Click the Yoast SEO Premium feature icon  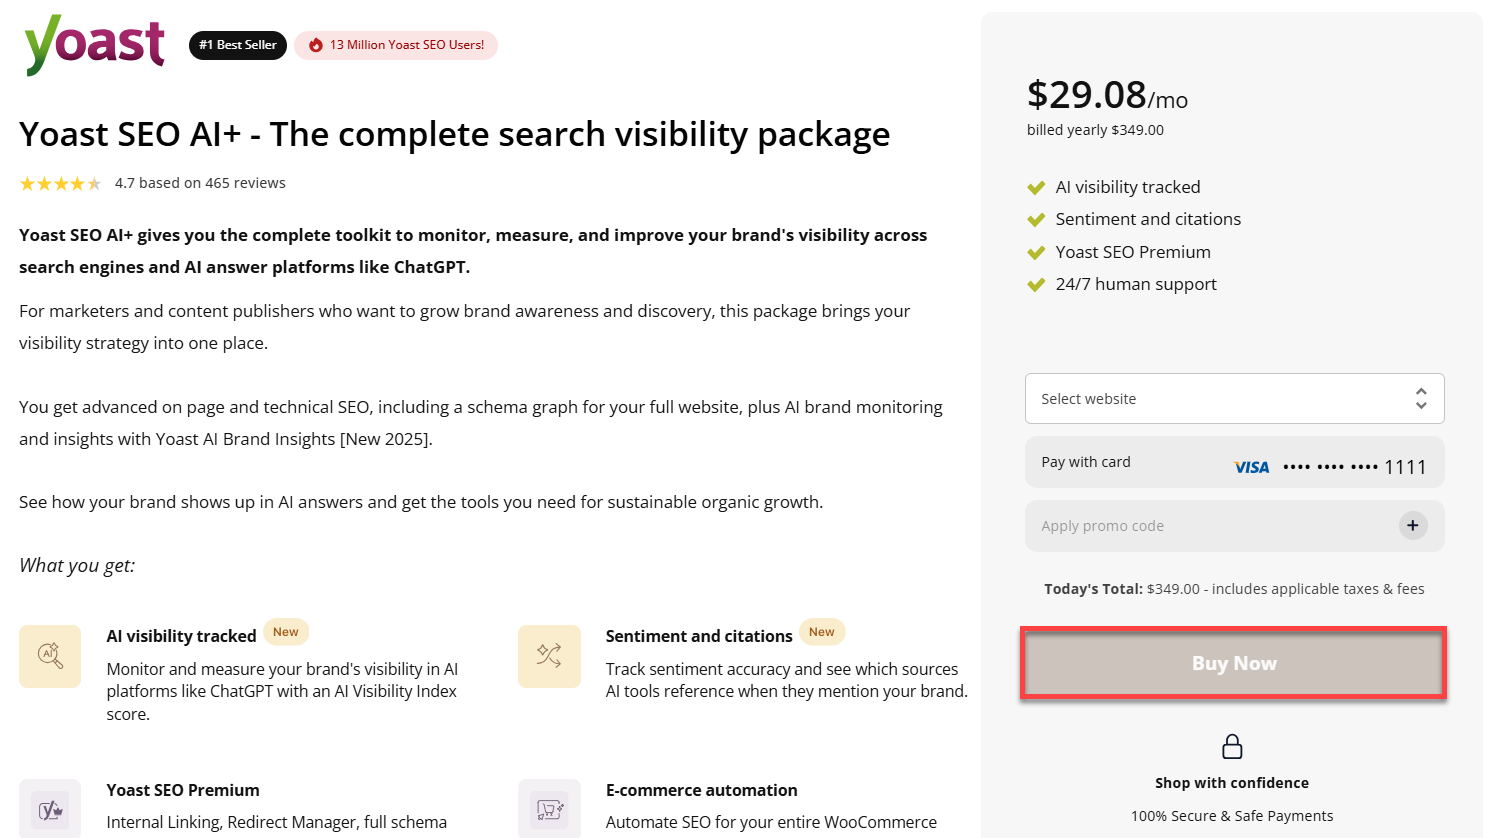click(x=50, y=809)
